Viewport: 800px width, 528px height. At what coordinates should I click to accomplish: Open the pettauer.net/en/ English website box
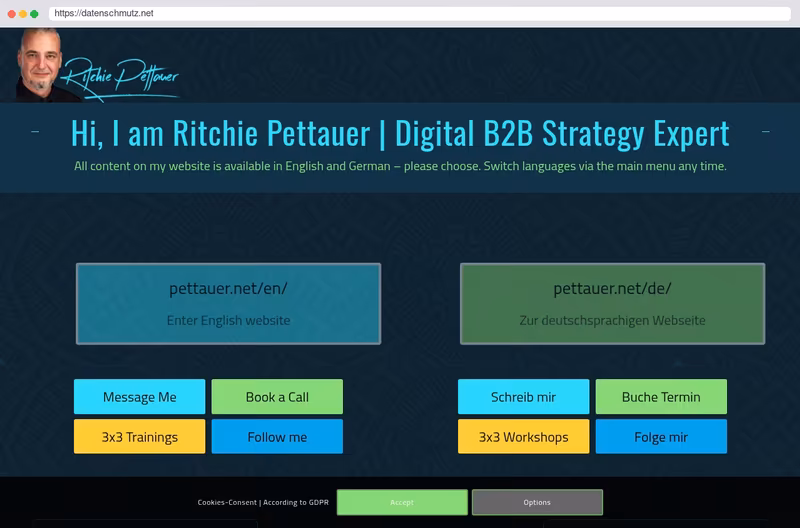click(229, 304)
